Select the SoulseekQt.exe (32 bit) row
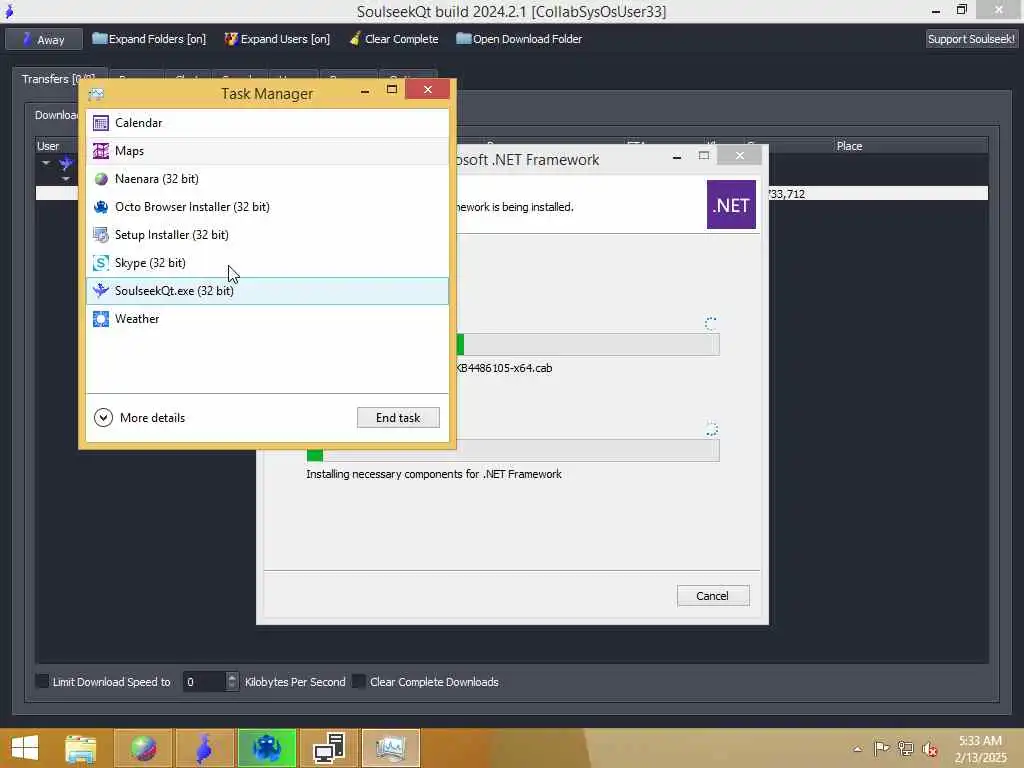Screen dimensions: 1024x768 [267, 291]
